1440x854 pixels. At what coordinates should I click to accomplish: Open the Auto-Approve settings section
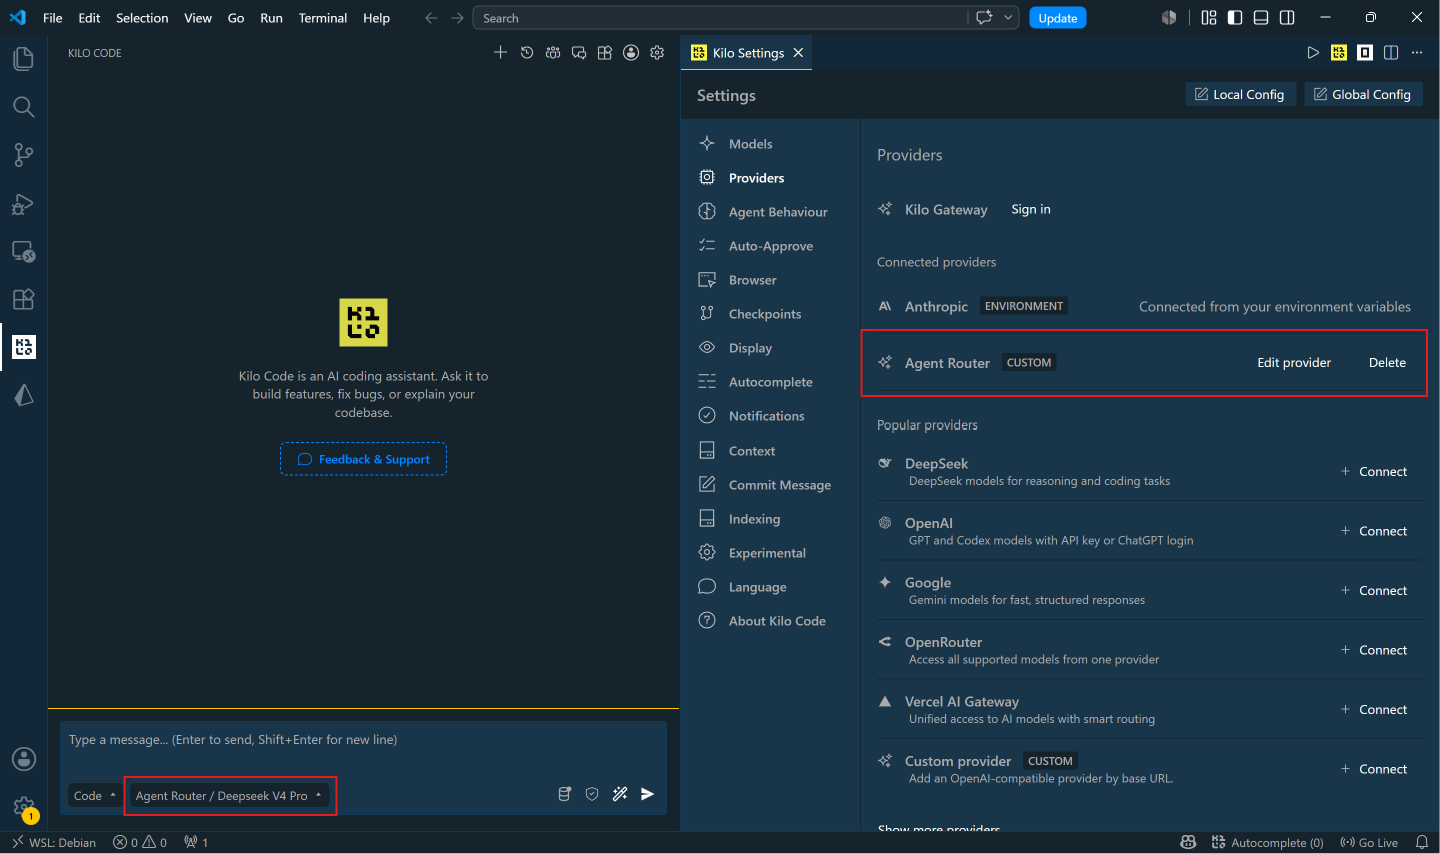[x=771, y=246]
